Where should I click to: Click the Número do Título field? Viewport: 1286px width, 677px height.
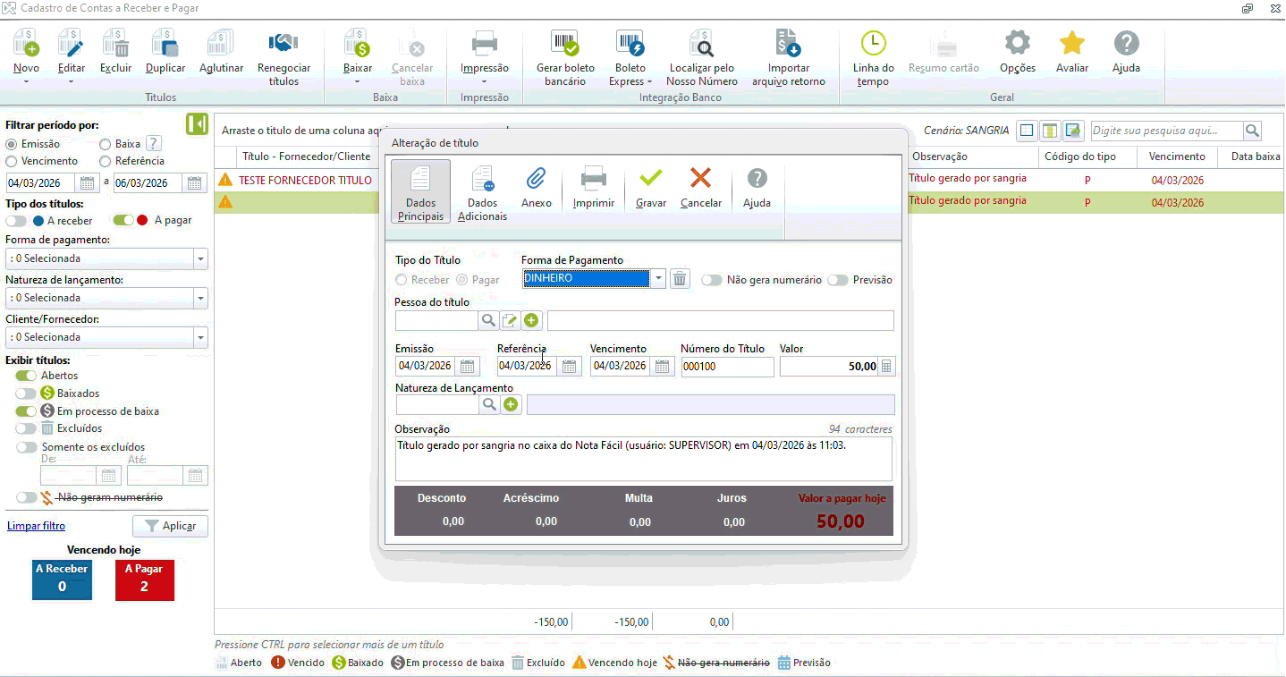pyautogui.click(x=727, y=367)
